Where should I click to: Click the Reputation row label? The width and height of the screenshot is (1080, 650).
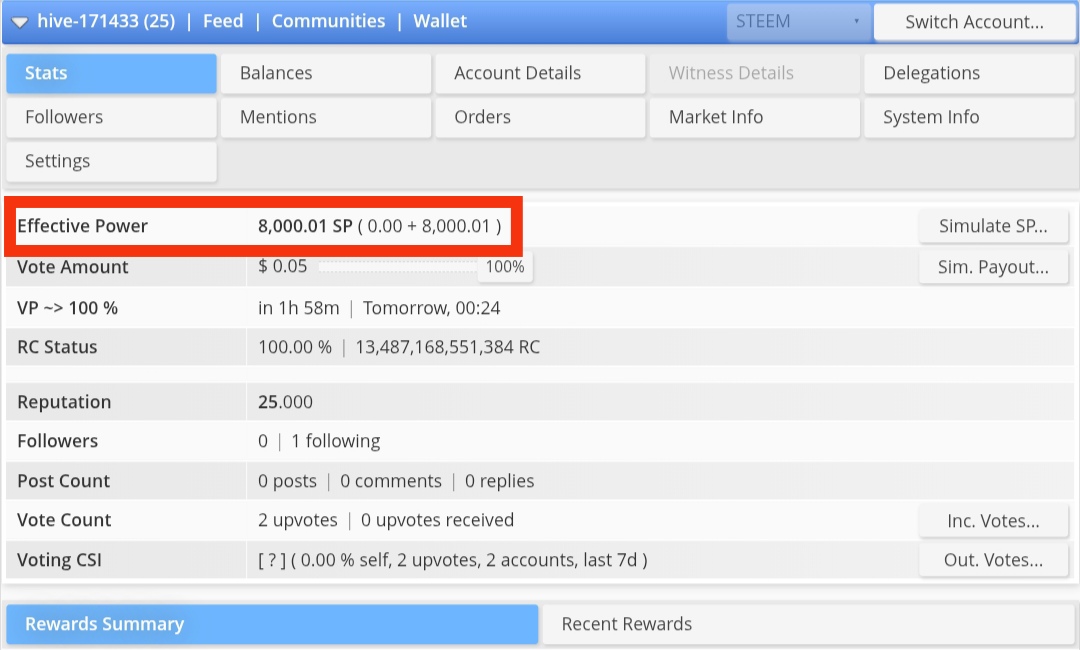pyautogui.click(x=64, y=402)
